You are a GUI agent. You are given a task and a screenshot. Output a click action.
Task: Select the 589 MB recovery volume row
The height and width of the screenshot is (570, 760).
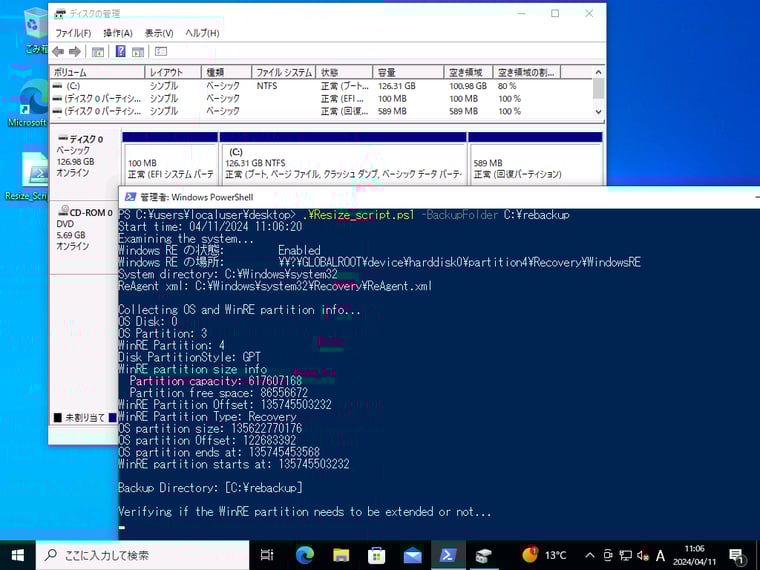pyautogui.click(x=321, y=111)
